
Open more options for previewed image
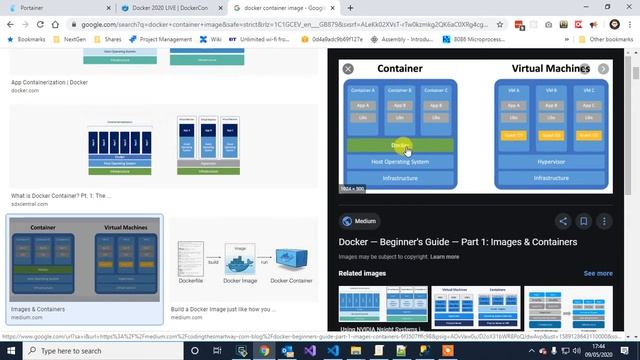click(x=604, y=221)
